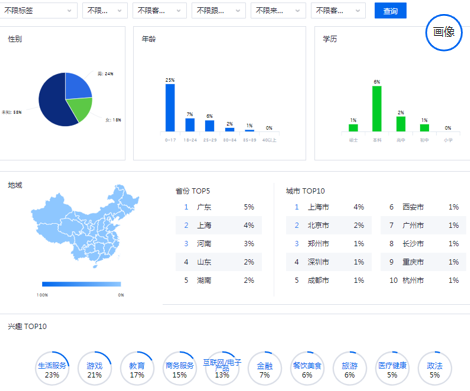The width and height of the screenshot is (470, 391).
Task: Choose the 教育 17% interest circle
Action: [137, 368]
